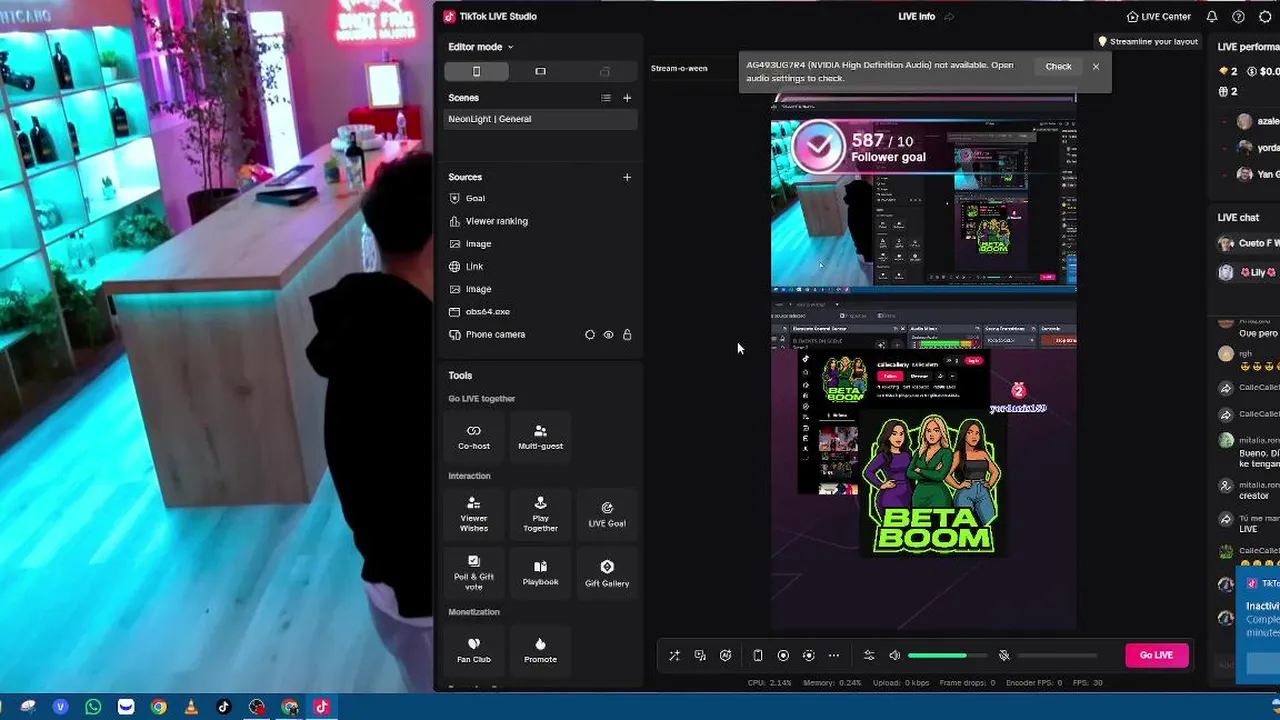
Task: Open more options ellipsis in bottom toolbar
Action: tap(834, 656)
